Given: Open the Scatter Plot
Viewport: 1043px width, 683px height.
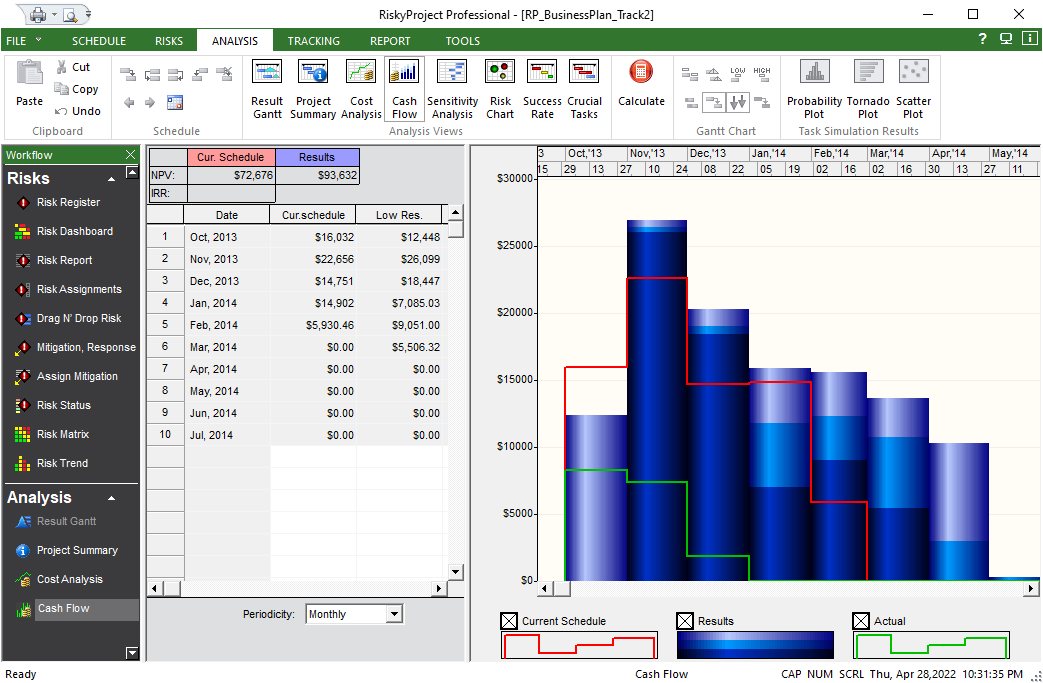Looking at the screenshot, I should click(913, 89).
